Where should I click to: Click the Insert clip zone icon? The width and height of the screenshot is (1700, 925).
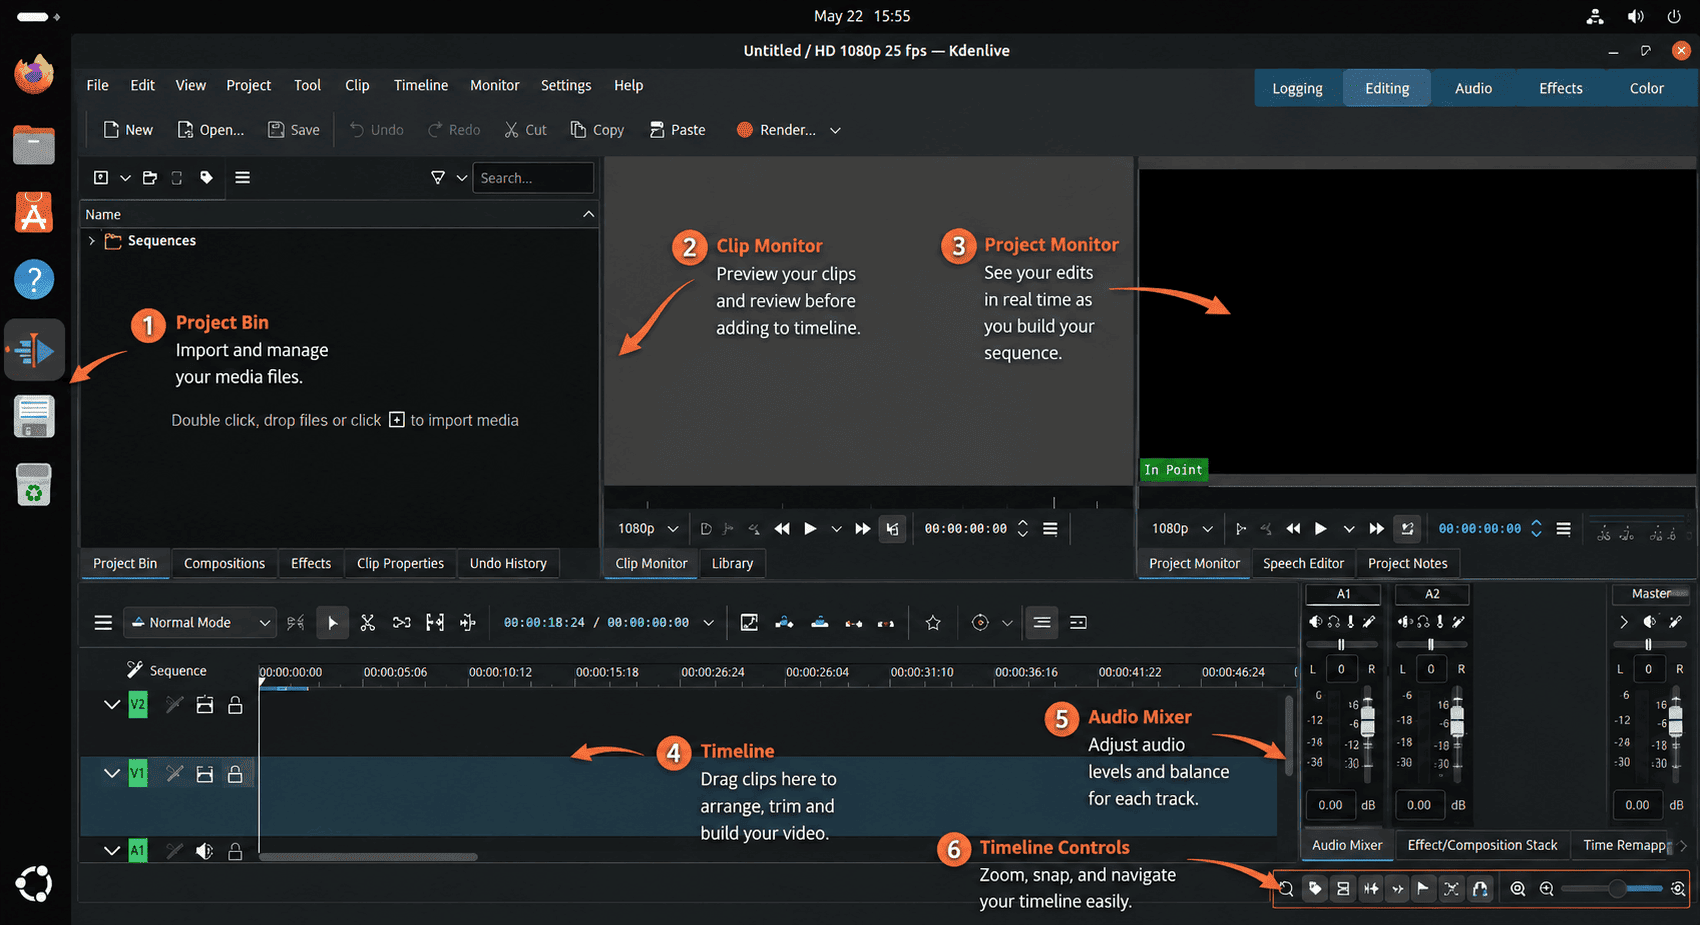point(785,622)
